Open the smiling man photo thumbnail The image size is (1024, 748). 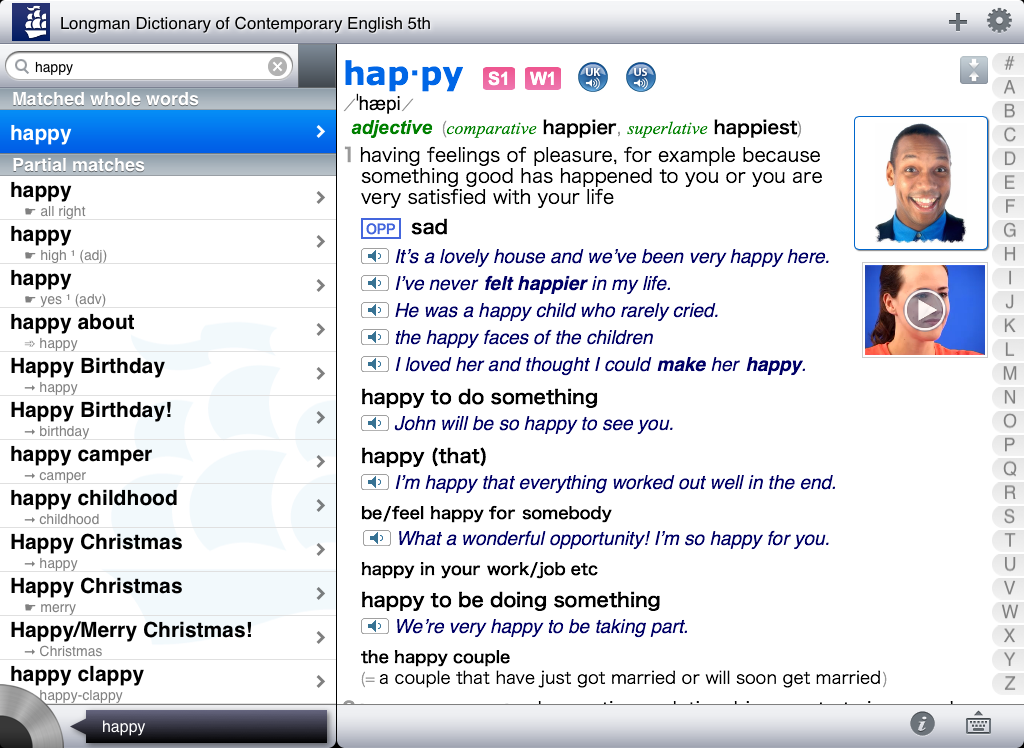coord(921,183)
